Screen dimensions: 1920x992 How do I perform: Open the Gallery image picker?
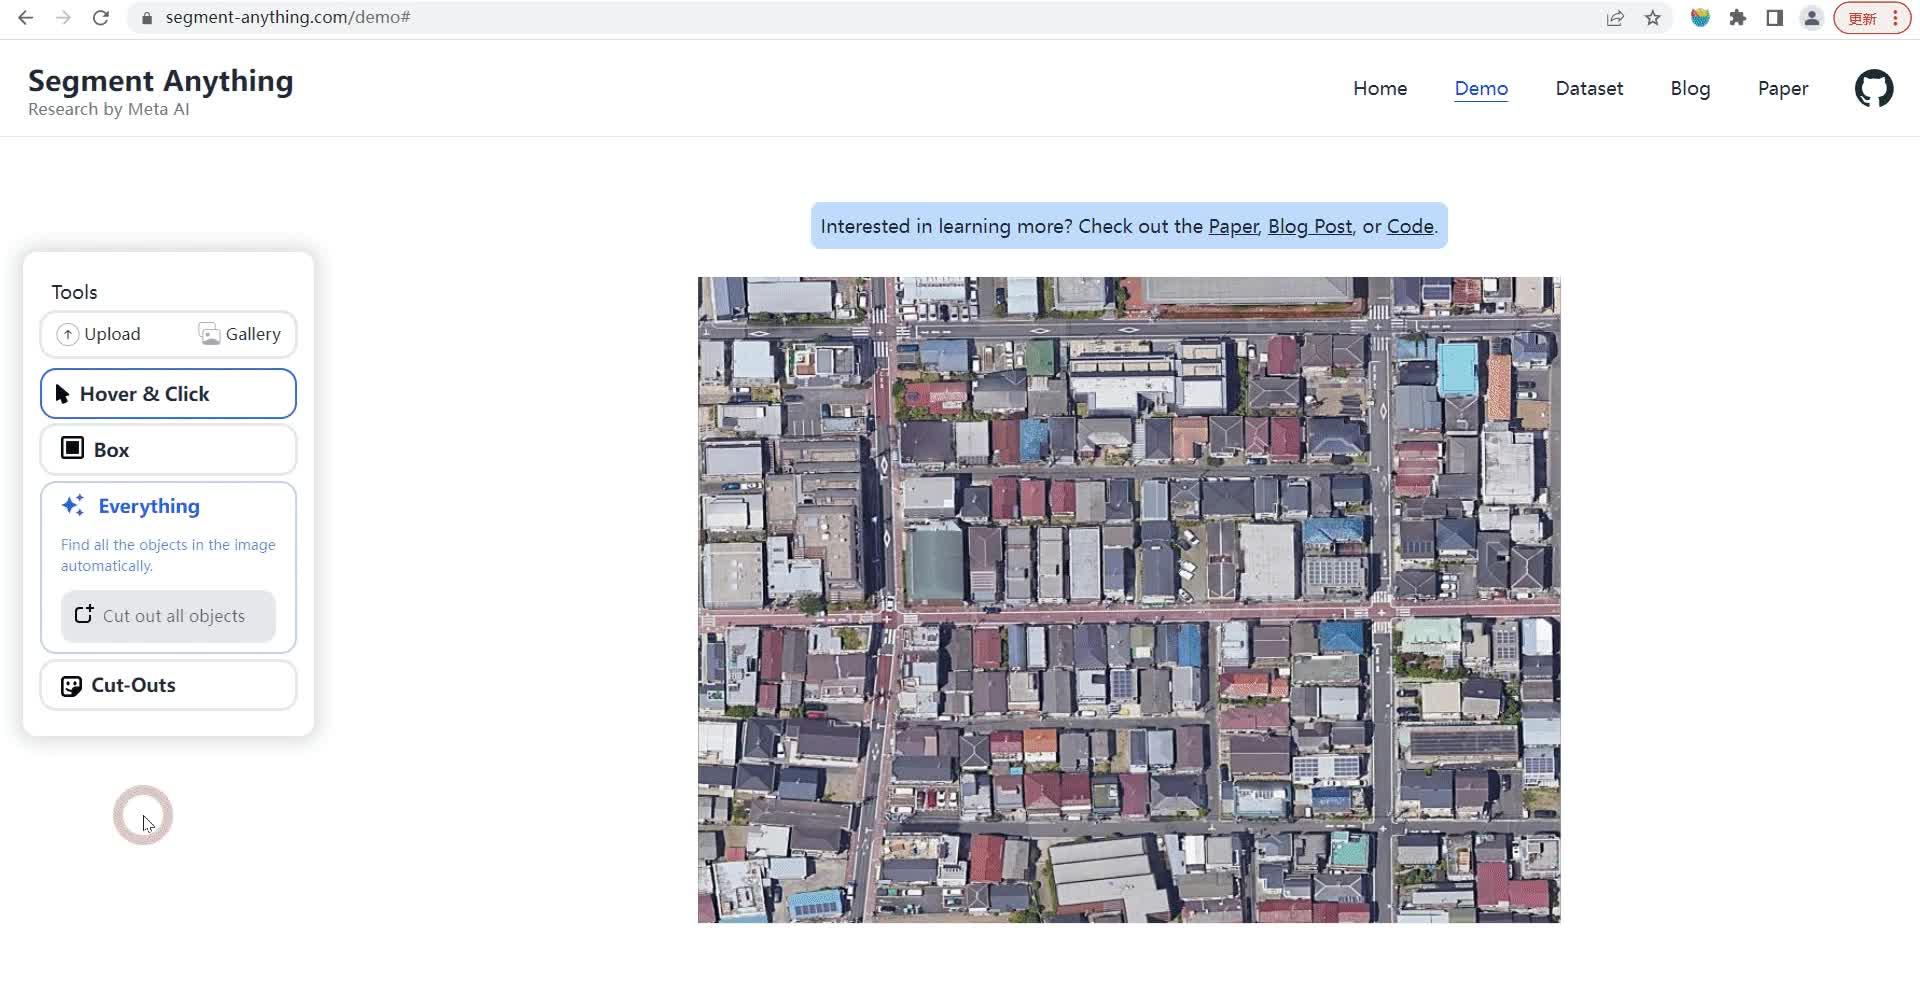click(x=240, y=334)
